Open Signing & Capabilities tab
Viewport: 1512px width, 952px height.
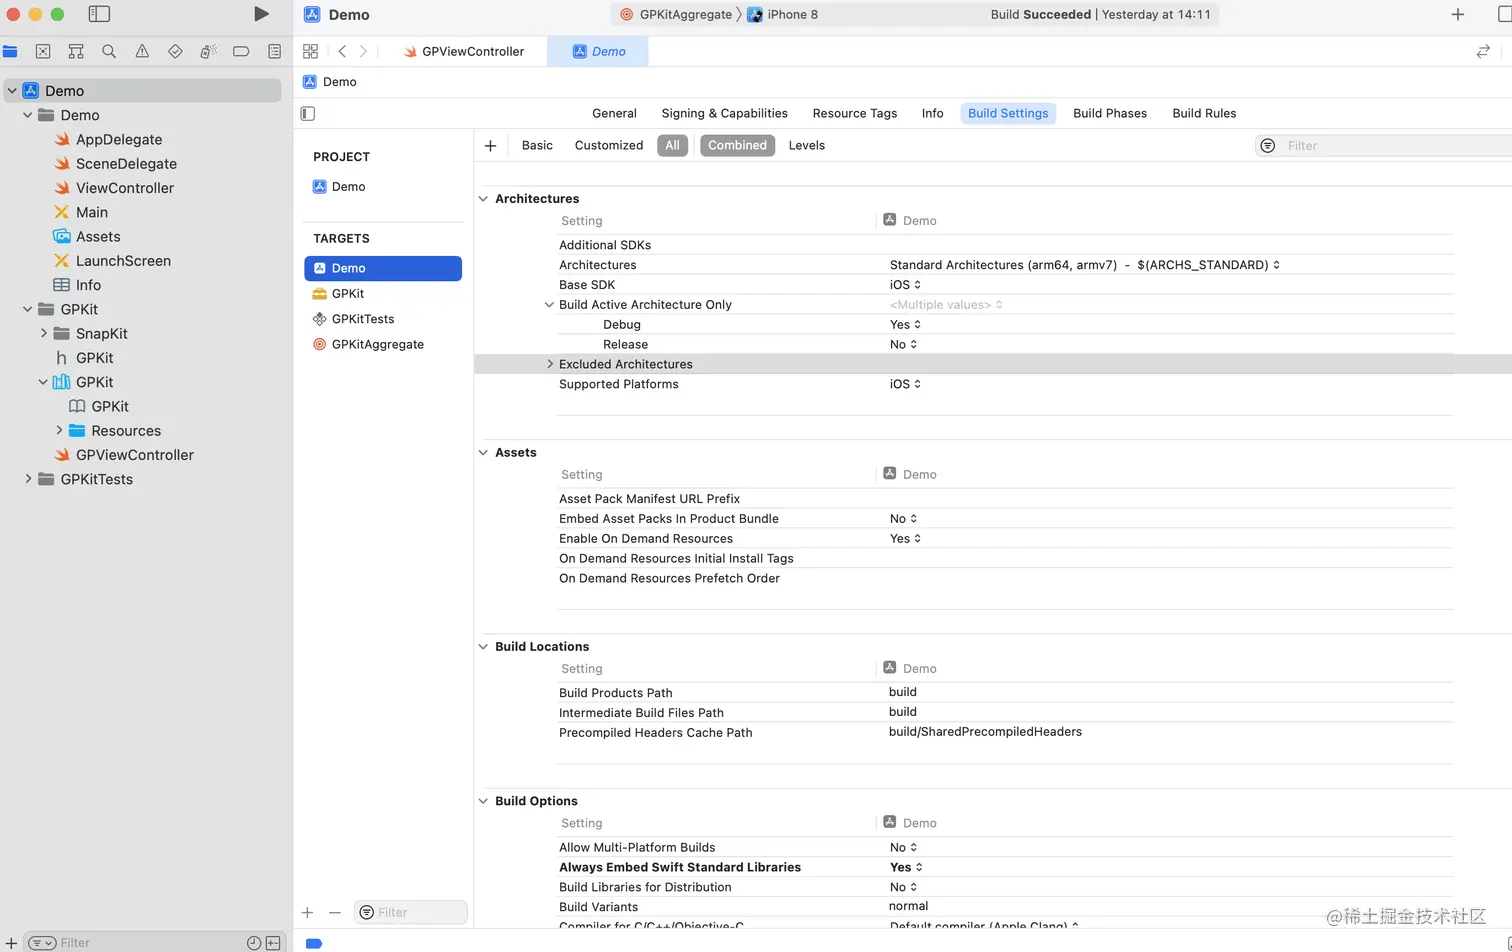pos(724,113)
